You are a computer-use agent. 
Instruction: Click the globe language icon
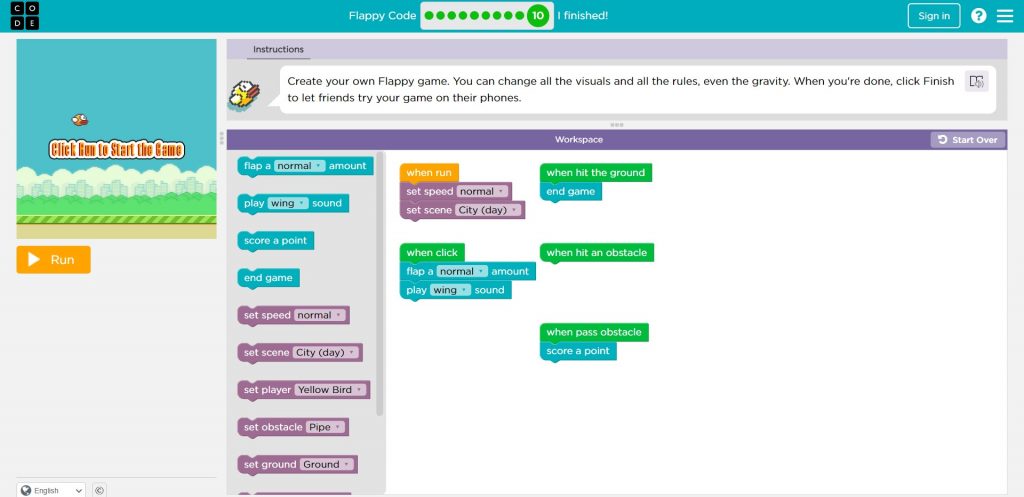[x=26, y=490]
